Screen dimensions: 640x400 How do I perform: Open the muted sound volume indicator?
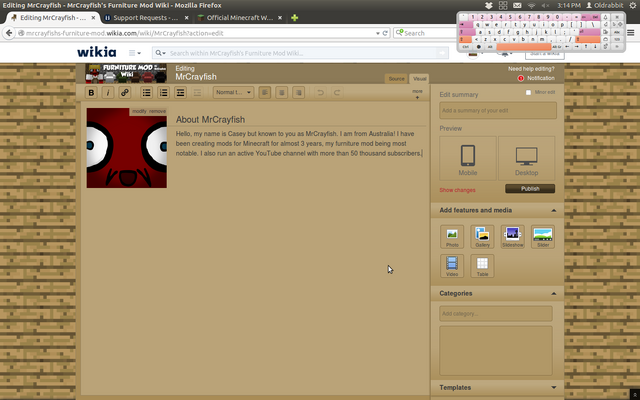[x=545, y=5]
